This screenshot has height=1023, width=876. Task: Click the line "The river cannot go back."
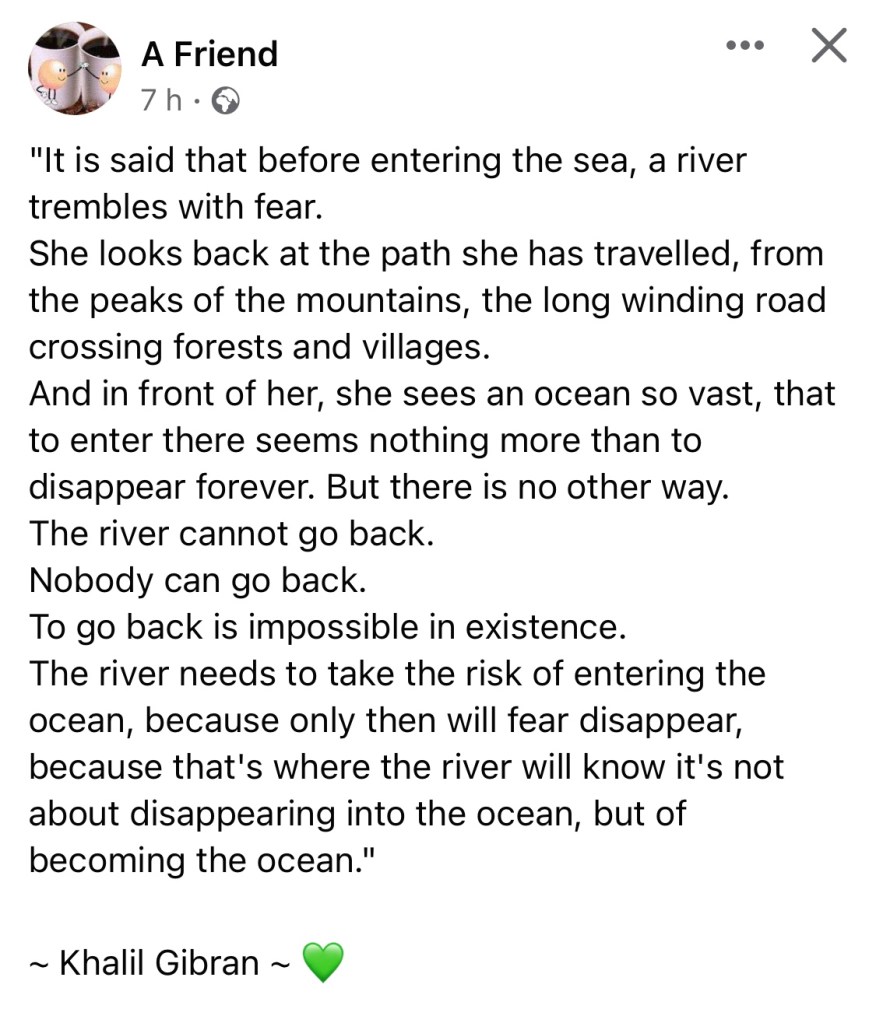(231, 532)
